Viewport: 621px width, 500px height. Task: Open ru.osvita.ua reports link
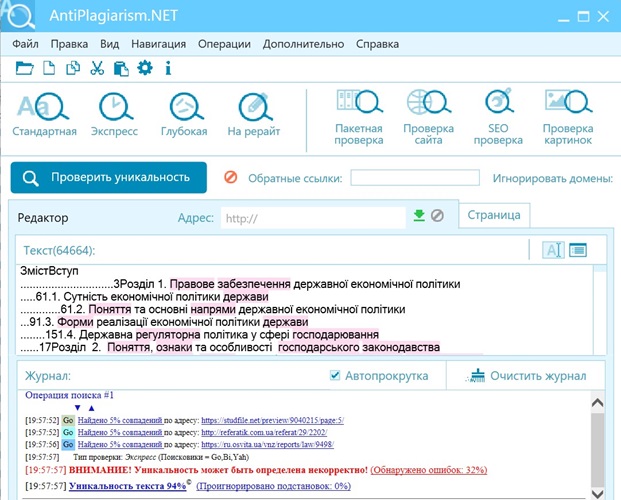click(x=267, y=445)
